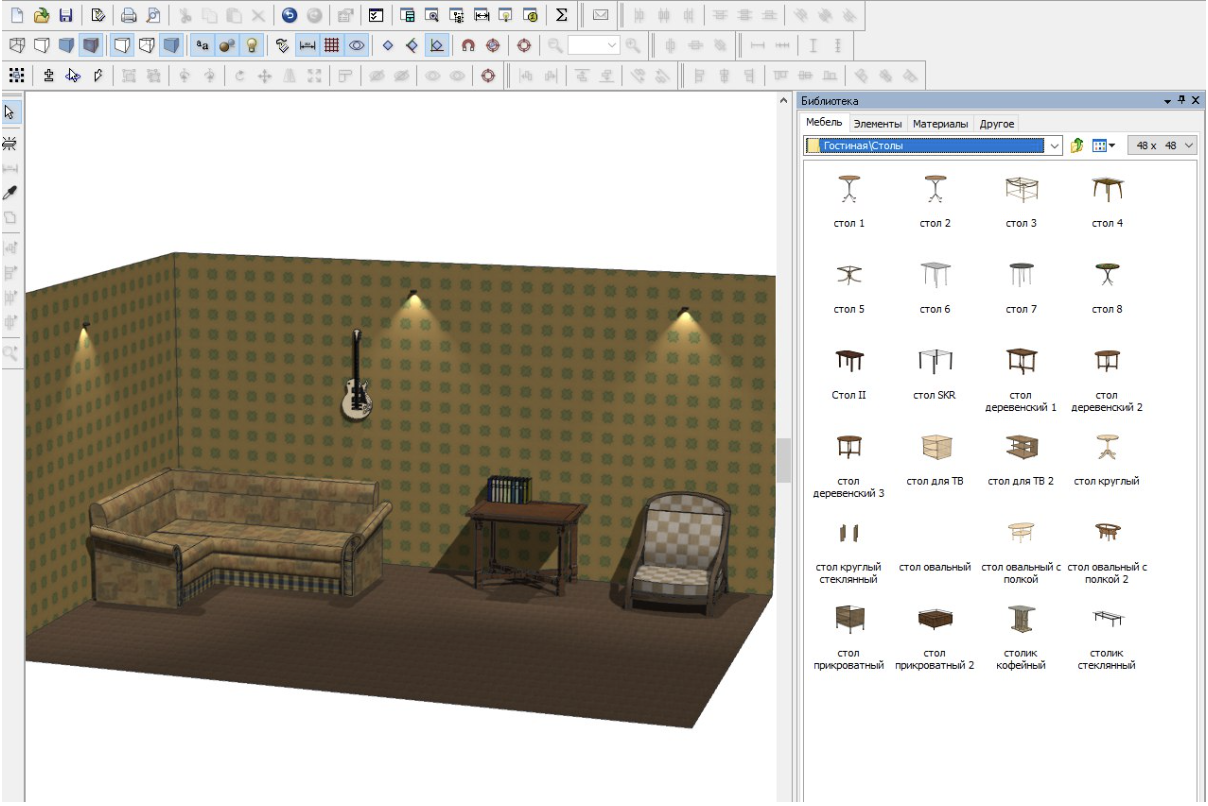
Task: Click the blue Undo arrow icon
Action: point(289,15)
